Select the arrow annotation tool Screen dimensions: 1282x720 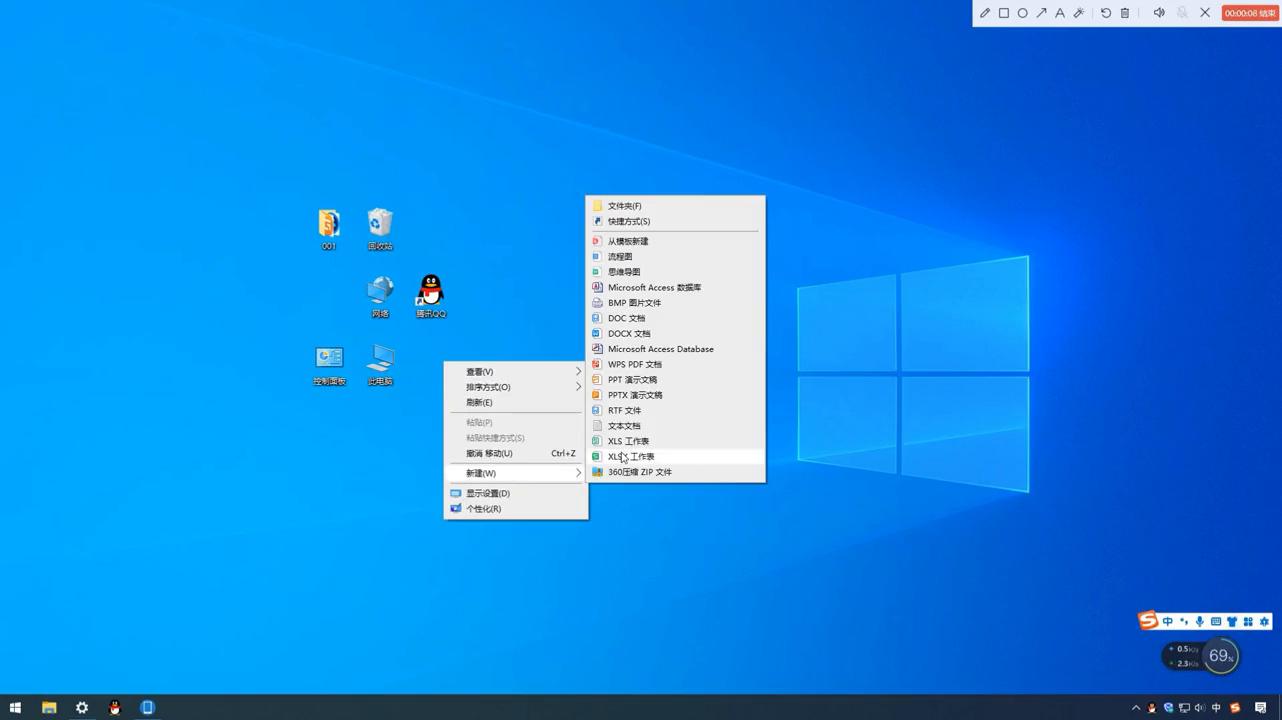click(x=1041, y=13)
